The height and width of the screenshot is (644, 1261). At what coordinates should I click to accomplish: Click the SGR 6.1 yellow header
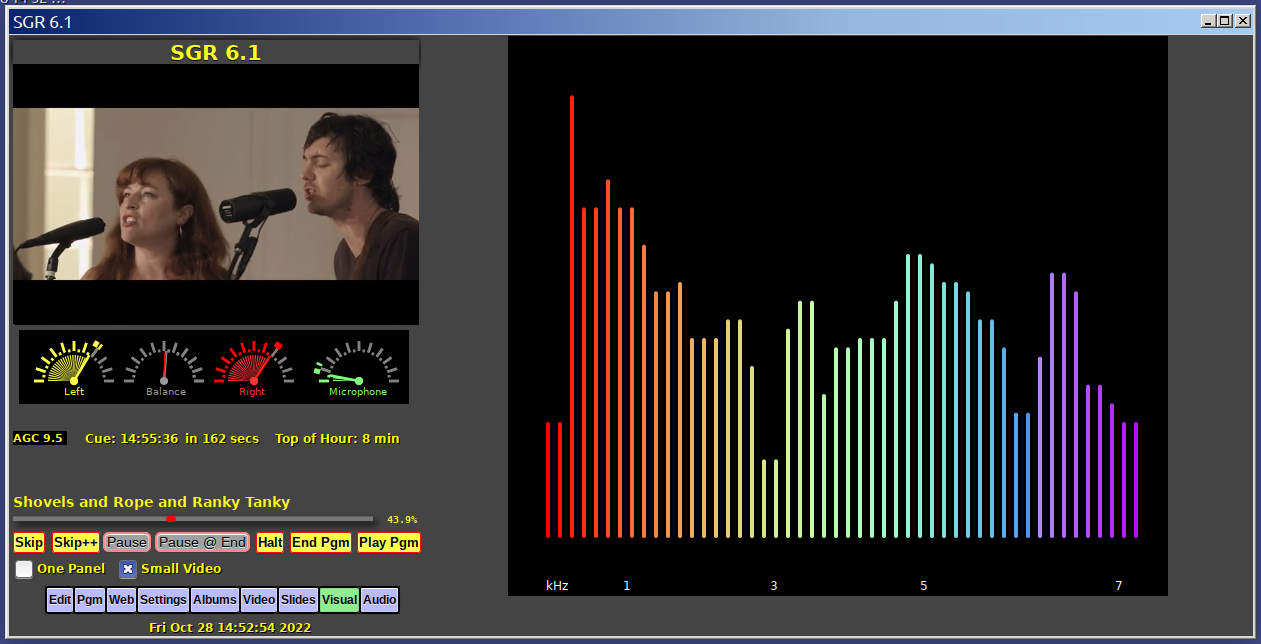216,52
